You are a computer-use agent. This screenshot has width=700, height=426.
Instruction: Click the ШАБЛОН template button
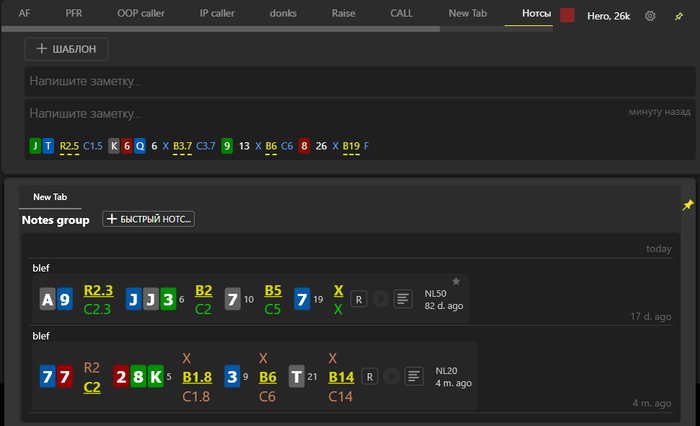pyautogui.click(x=67, y=49)
